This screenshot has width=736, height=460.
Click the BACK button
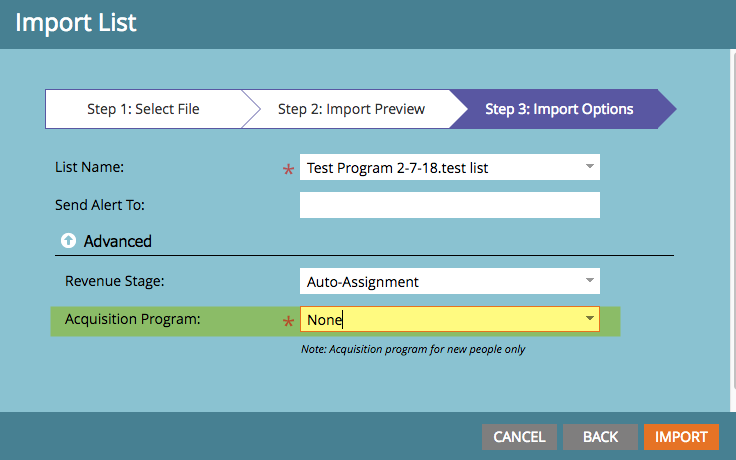[x=600, y=437]
